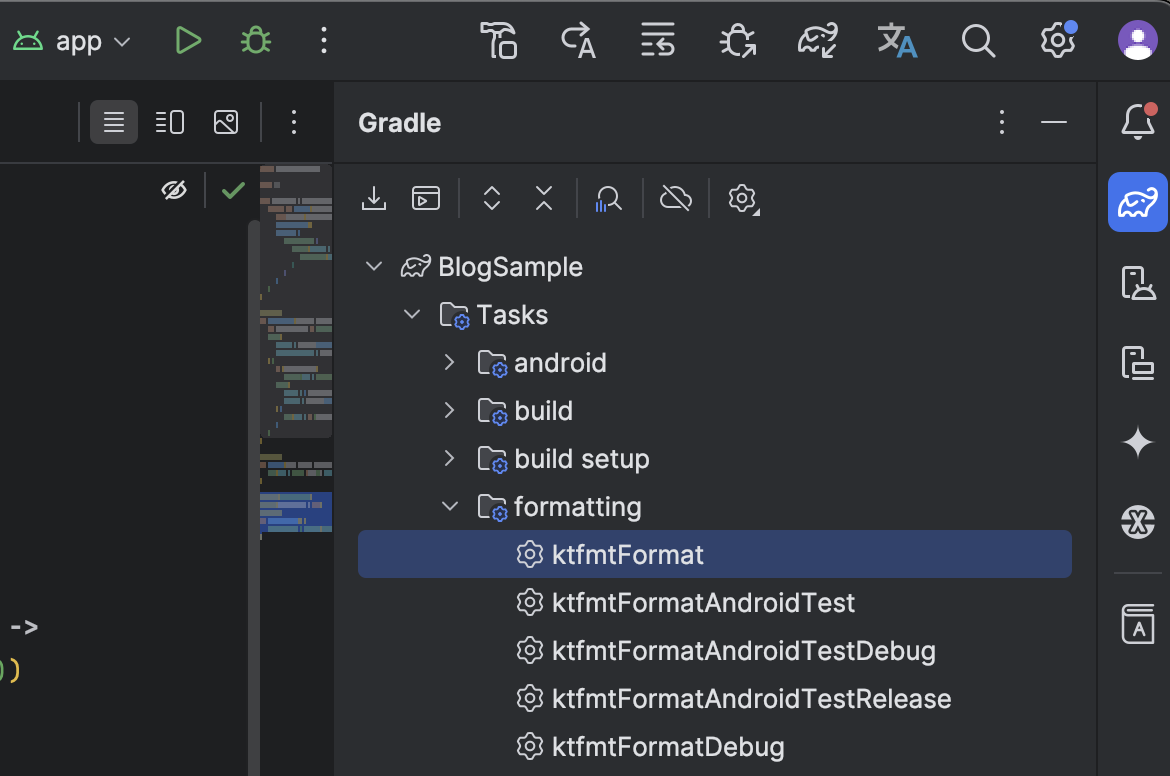Execute a Gradle task via Run icon
This screenshot has height=776, width=1170.
point(425,198)
